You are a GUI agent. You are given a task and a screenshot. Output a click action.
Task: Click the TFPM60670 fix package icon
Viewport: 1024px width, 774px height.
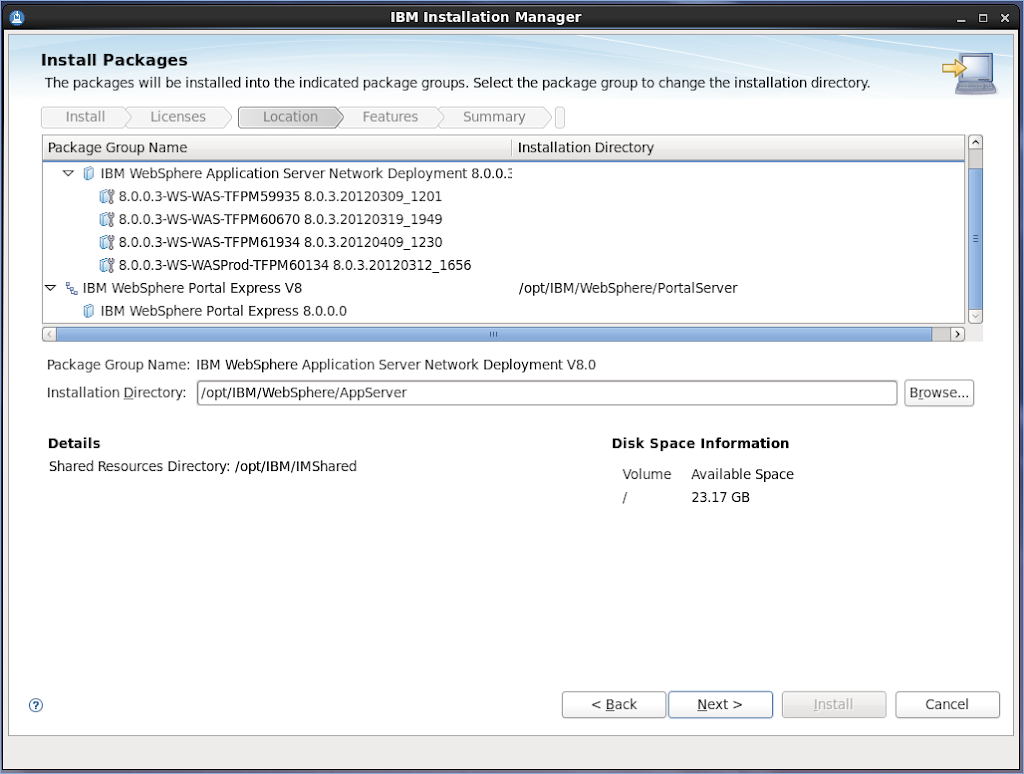pyautogui.click(x=107, y=219)
